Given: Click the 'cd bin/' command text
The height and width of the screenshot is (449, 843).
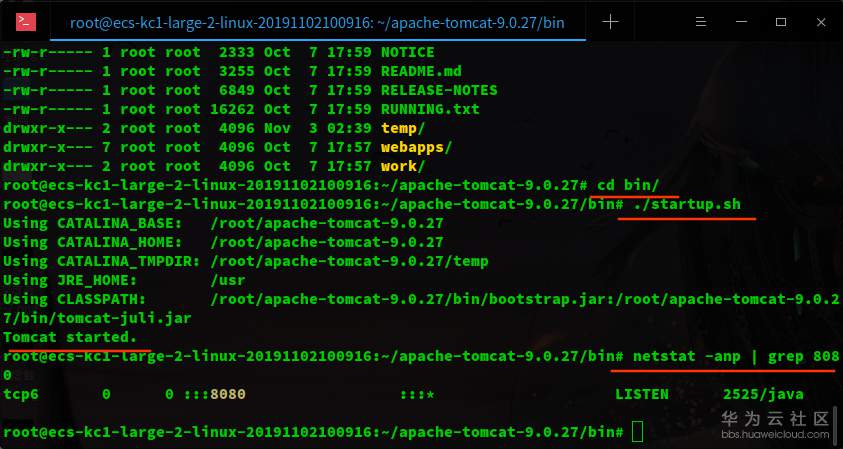Looking at the screenshot, I should (628, 185).
